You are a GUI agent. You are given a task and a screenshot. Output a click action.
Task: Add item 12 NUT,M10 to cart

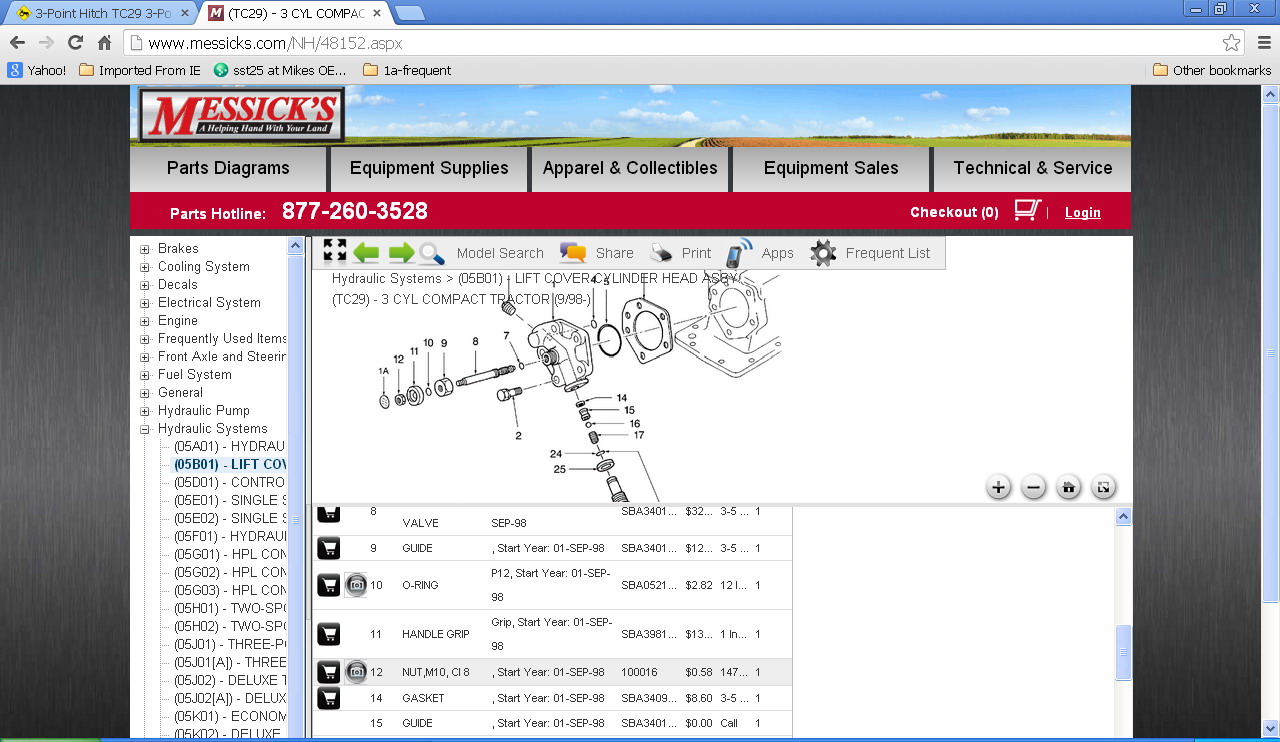point(329,672)
